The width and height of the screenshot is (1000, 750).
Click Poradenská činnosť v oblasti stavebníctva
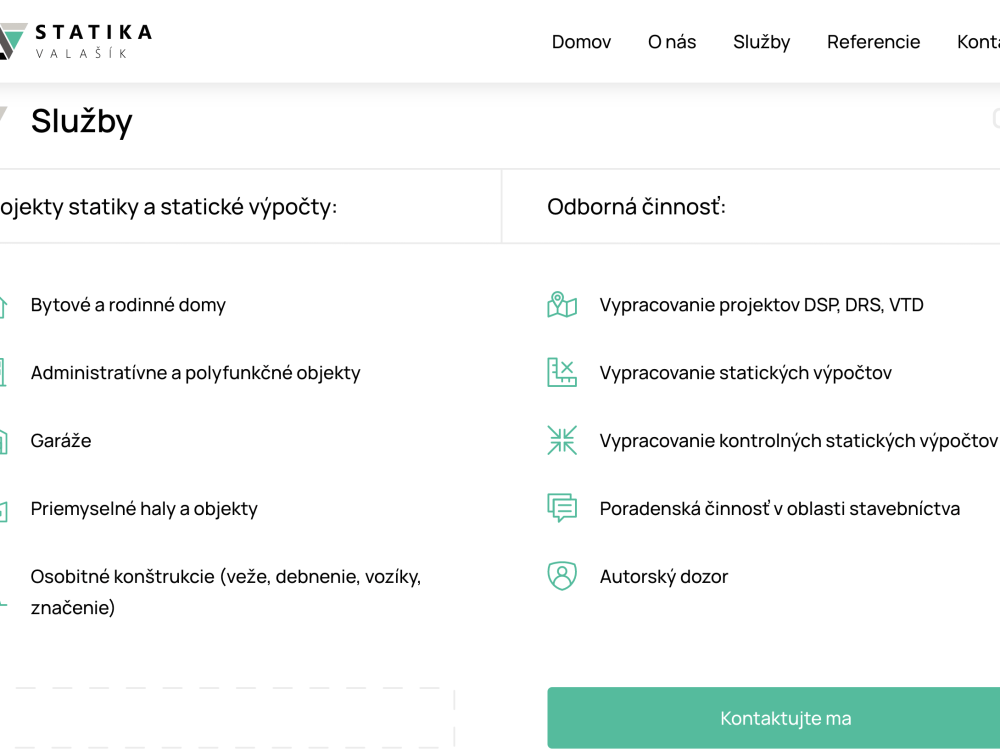[x=779, y=508]
